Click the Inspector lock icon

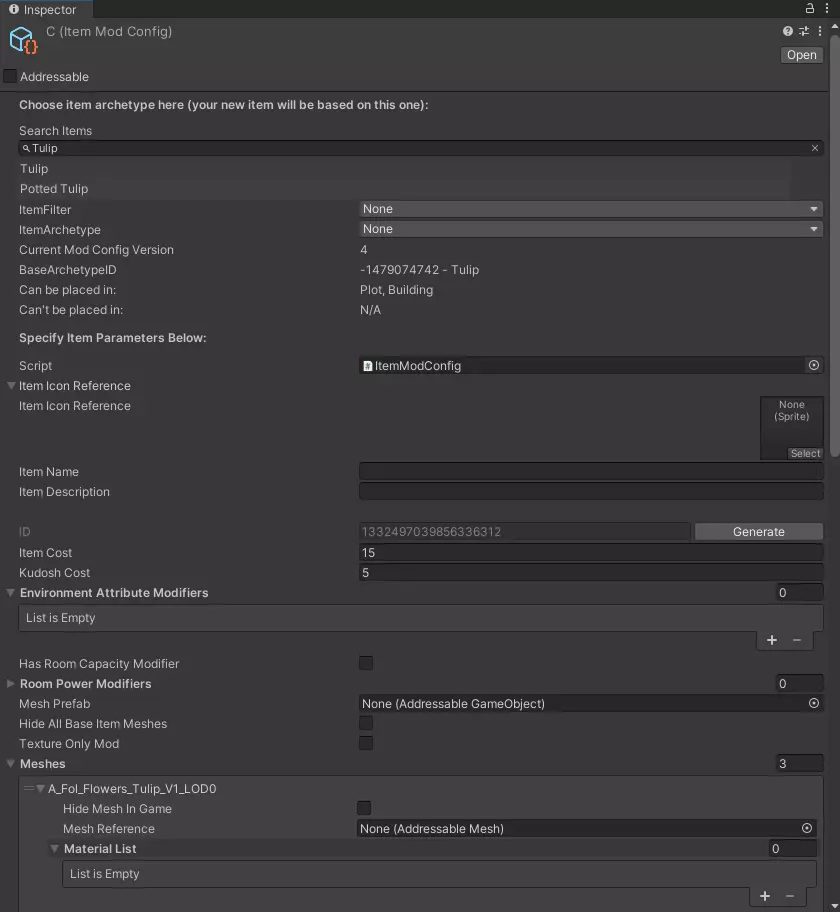(x=809, y=9)
